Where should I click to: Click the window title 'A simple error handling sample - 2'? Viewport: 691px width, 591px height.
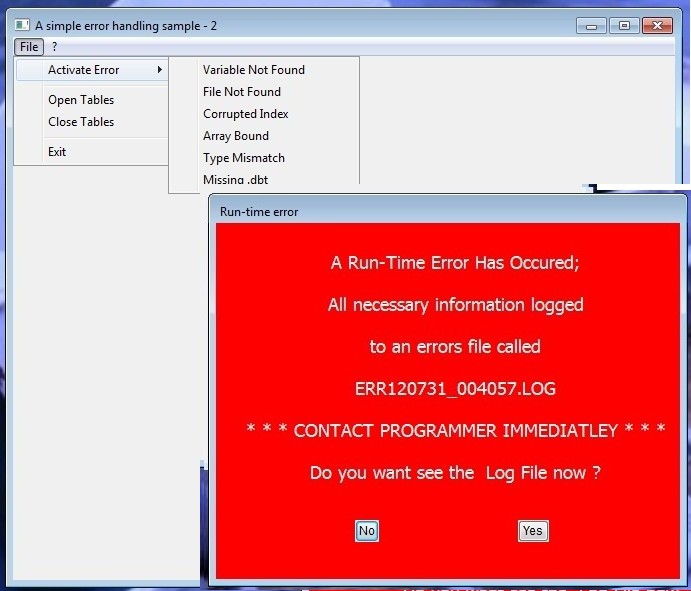pos(126,26)
